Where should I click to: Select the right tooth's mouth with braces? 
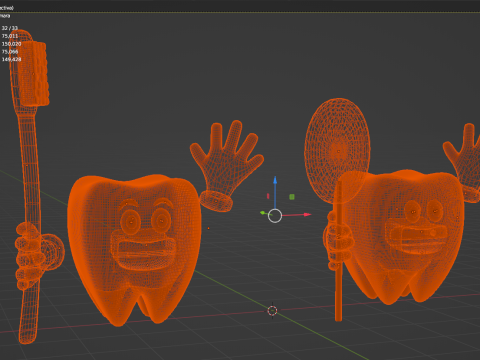(416, 235)
